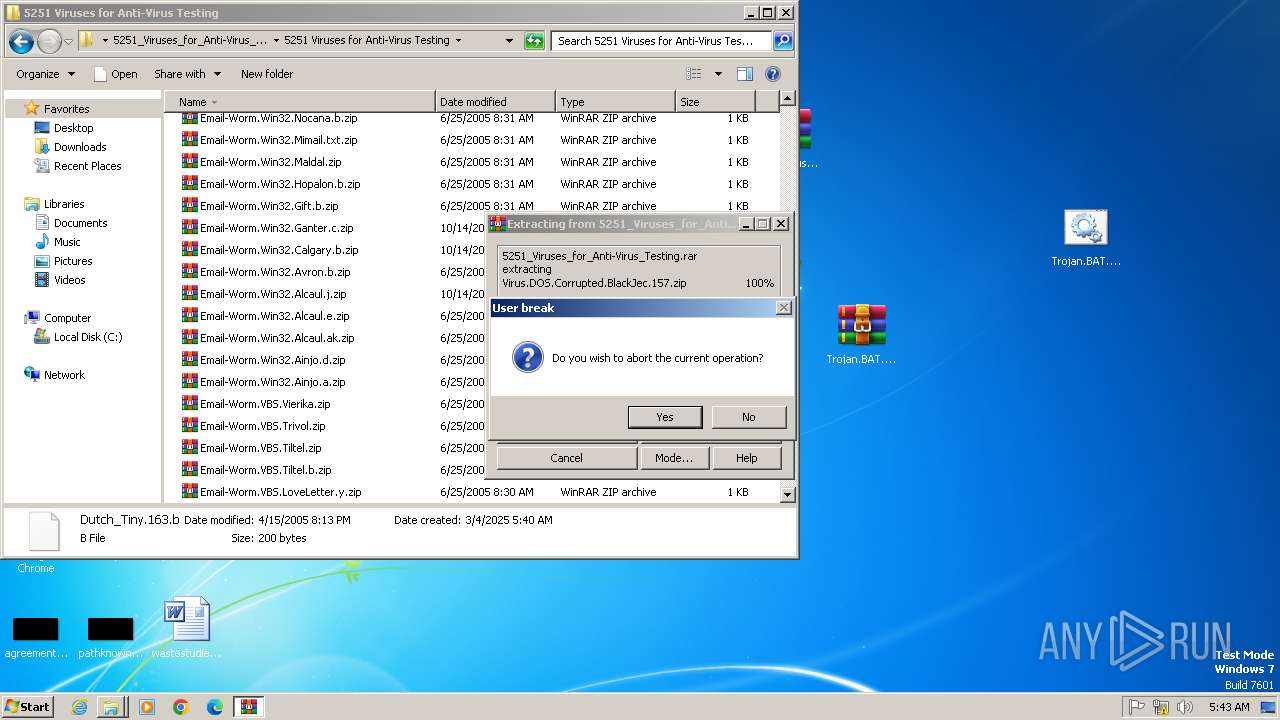Select Local Disk (C:) in navigation pane
The width and height of the screenshot is (1280, 720).
click(88, 337)
